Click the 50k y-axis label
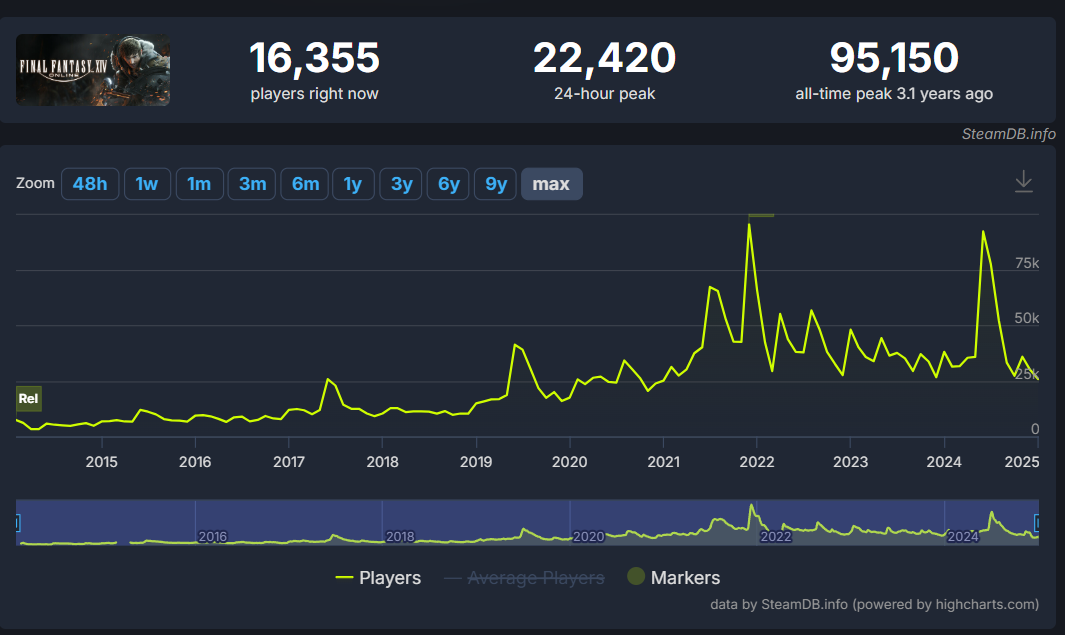The image size is (1065, 635). click(1027, 319)
